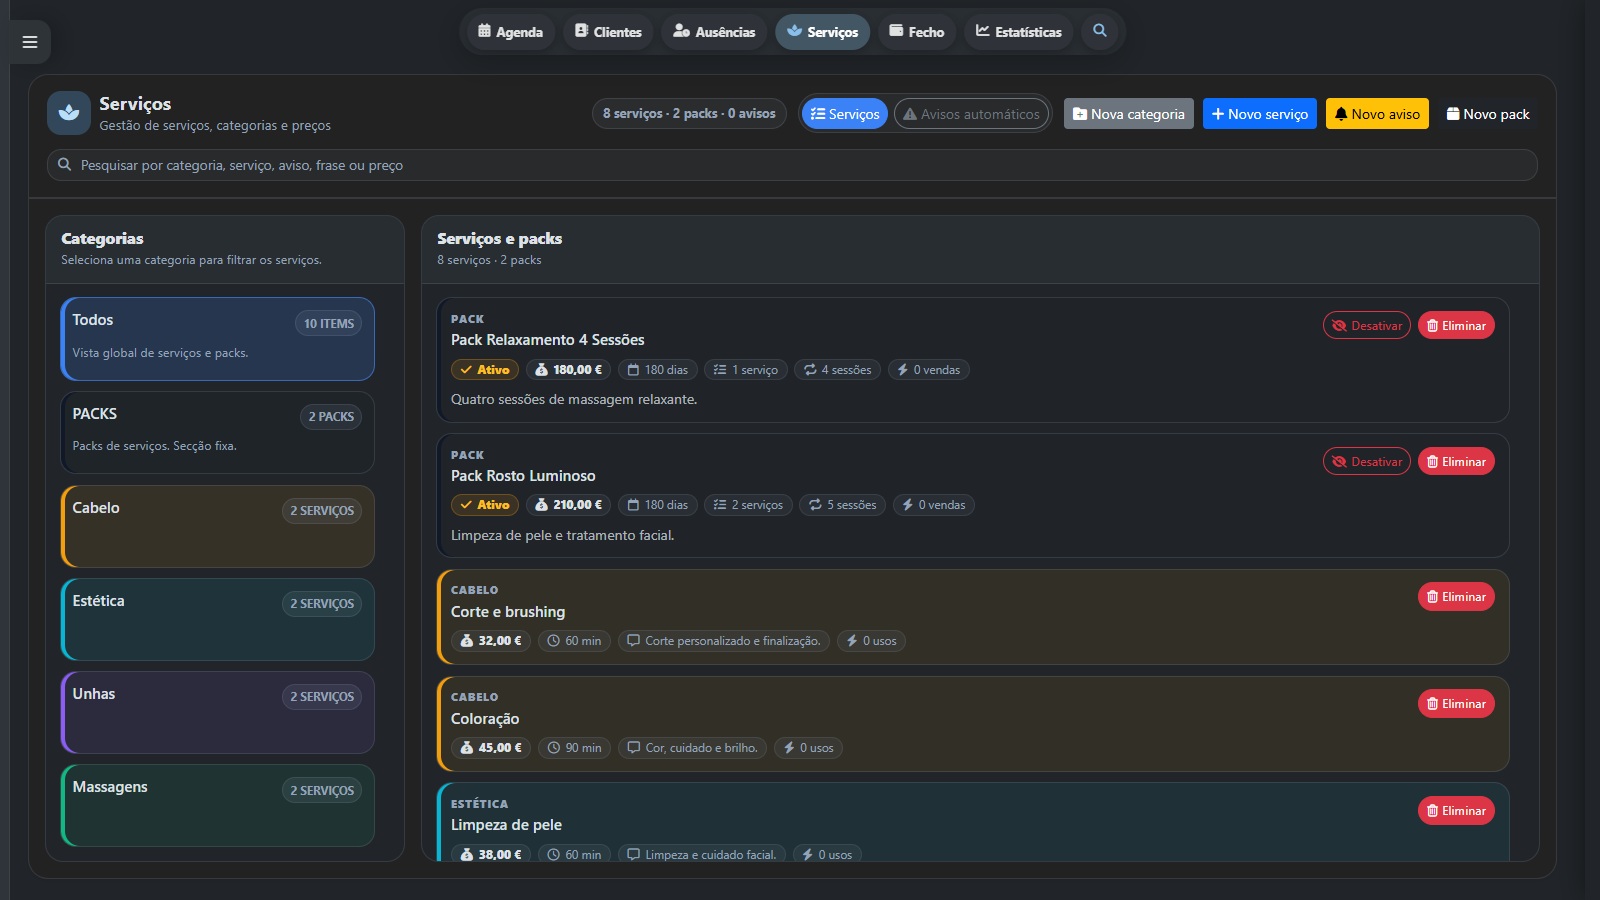Viewport: 1600px width, 900px height.
Task: Delete the Limpeza de pele service
Action: [1456, 810]
